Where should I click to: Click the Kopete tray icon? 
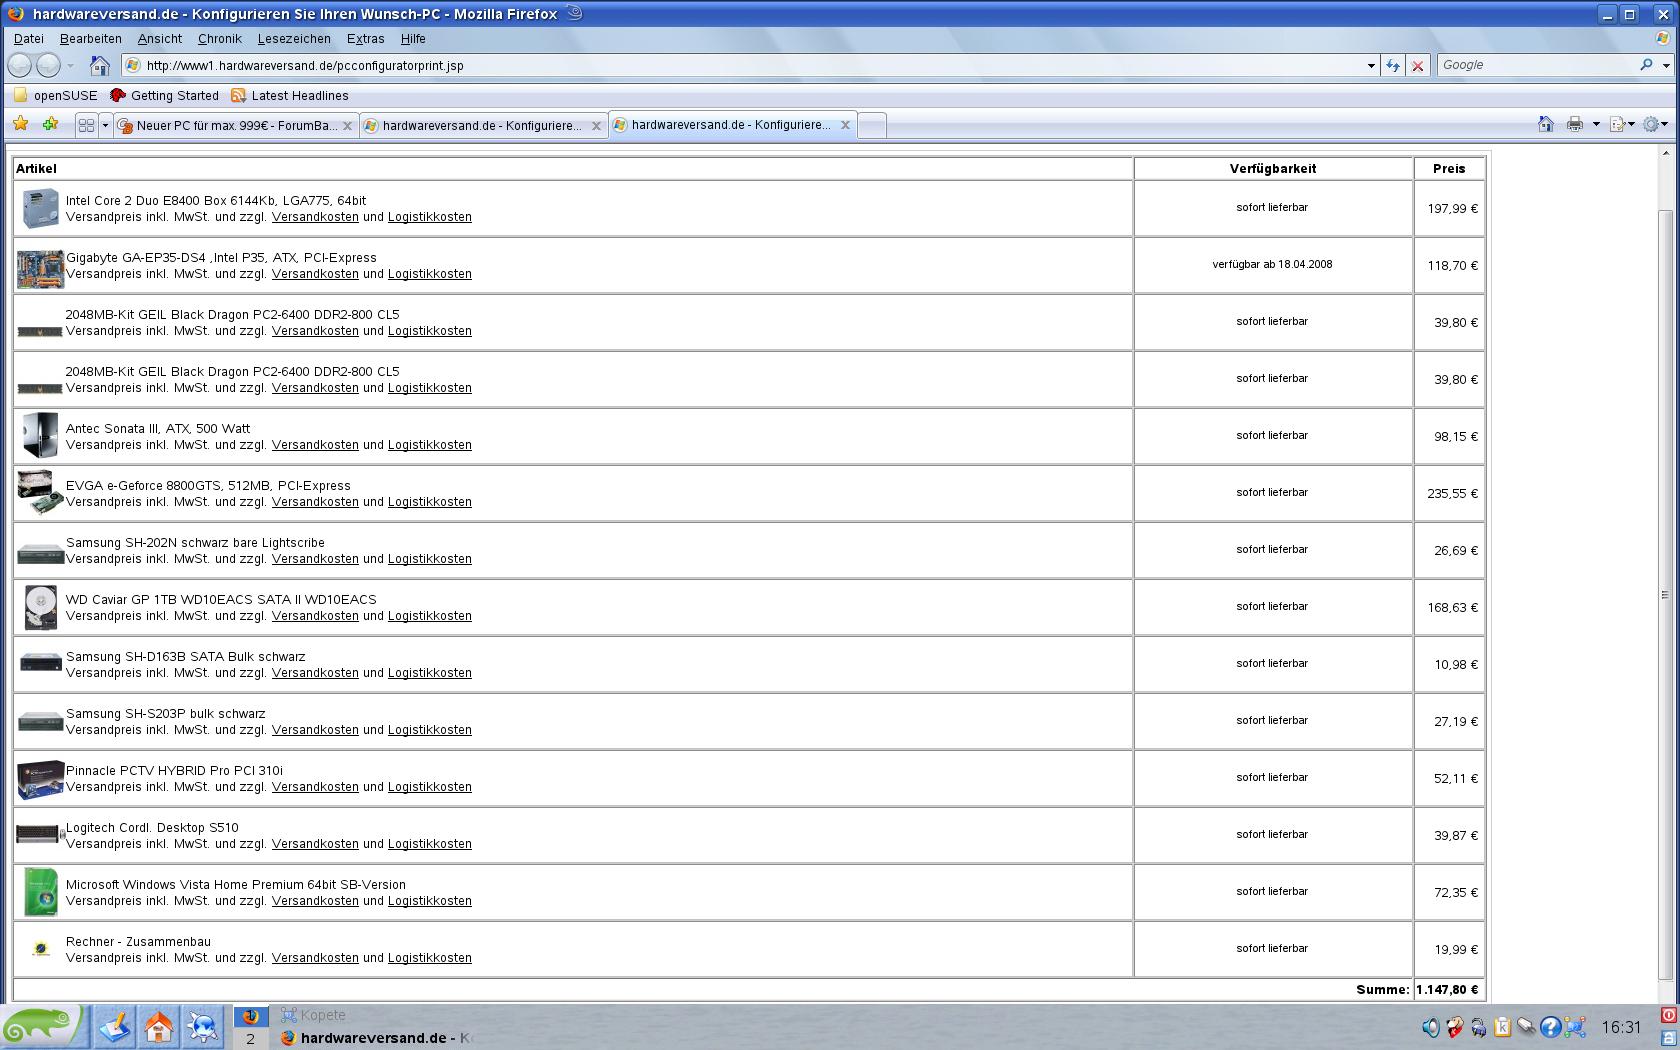(1574, 1027)
